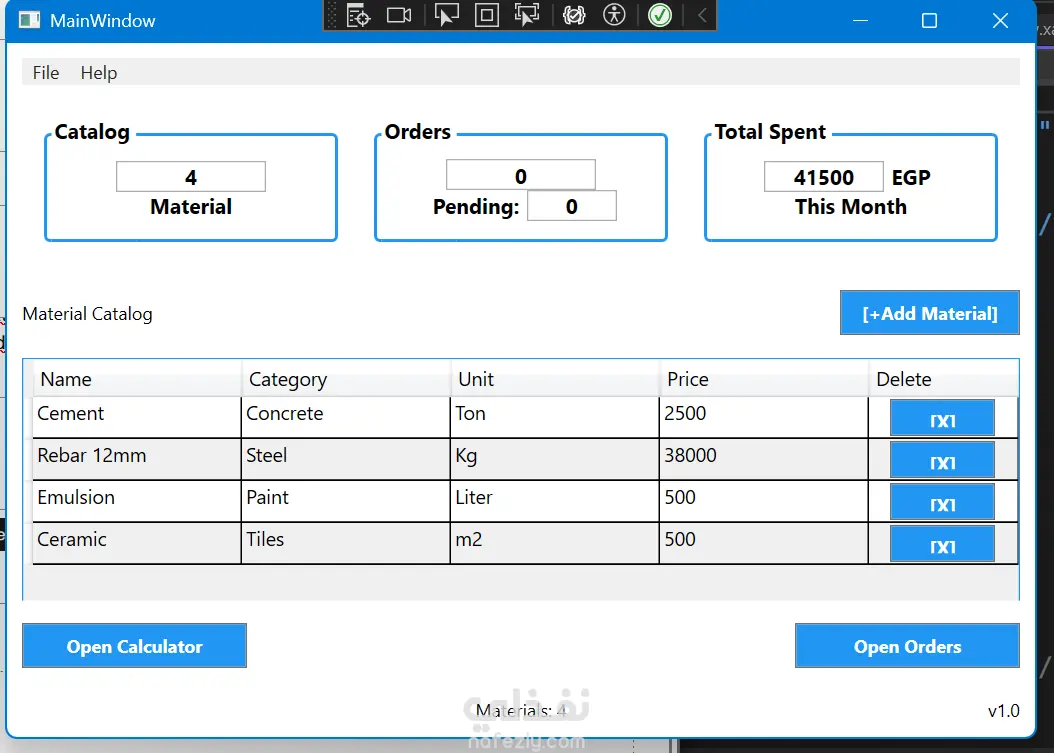Sort table by Price column header
1054x753 pixels.
[764, 379]
